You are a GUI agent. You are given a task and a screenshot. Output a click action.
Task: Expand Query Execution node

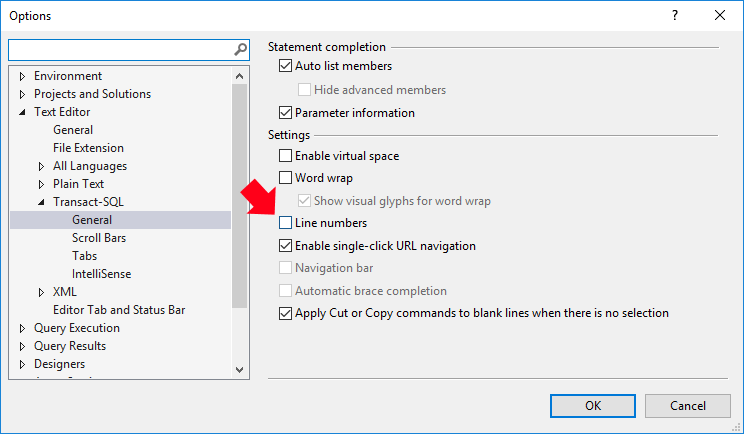pyautogui.click(x=22, y=328)
